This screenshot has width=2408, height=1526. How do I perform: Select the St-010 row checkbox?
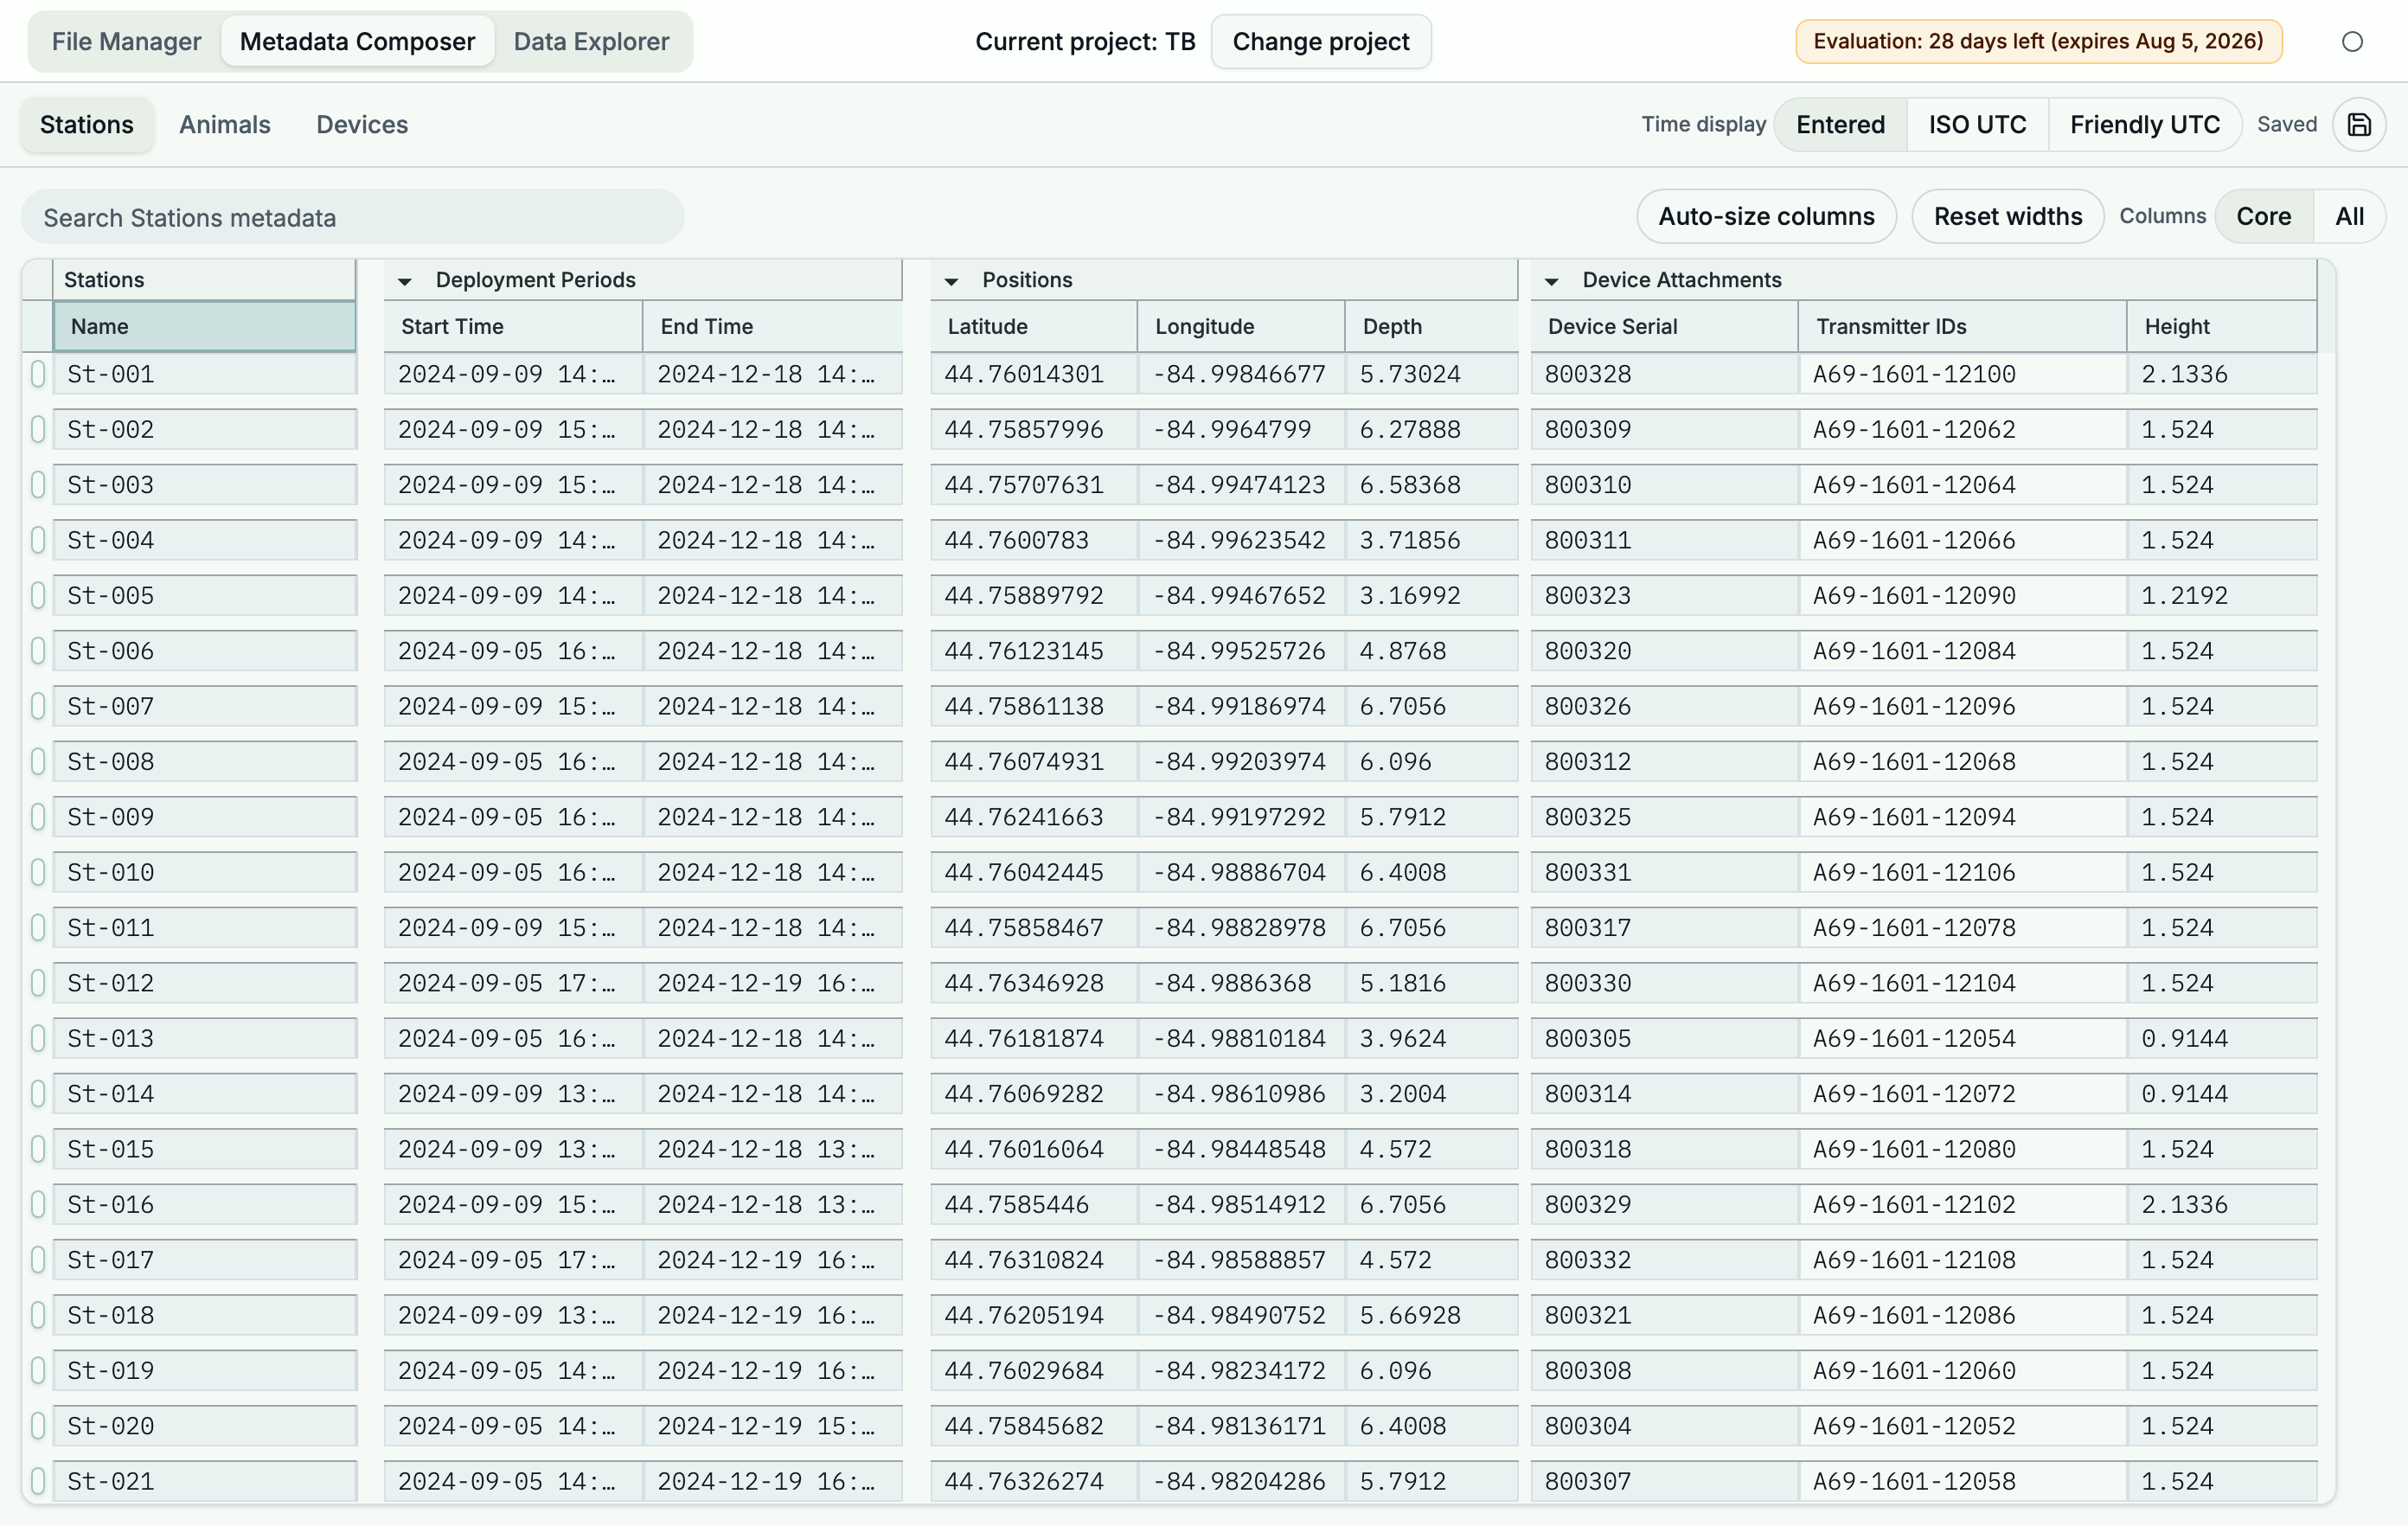pyautogui.click(x=38, y=872)
